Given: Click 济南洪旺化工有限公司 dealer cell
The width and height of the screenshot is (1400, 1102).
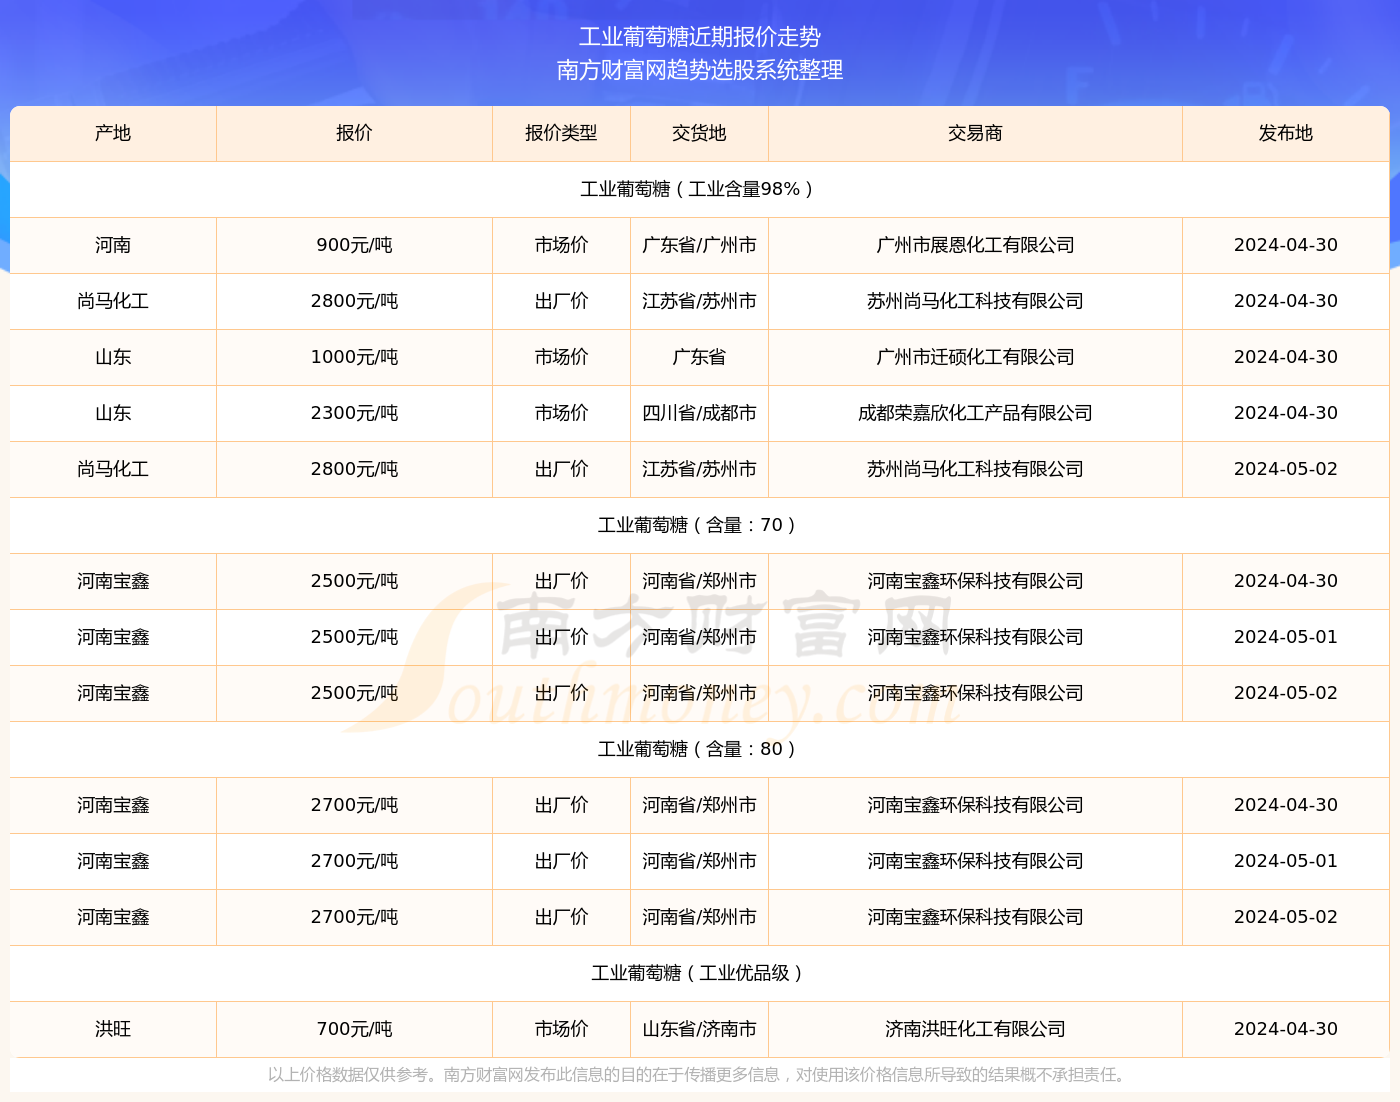Looking at the screenshot, I should [x=975, y=1029].
